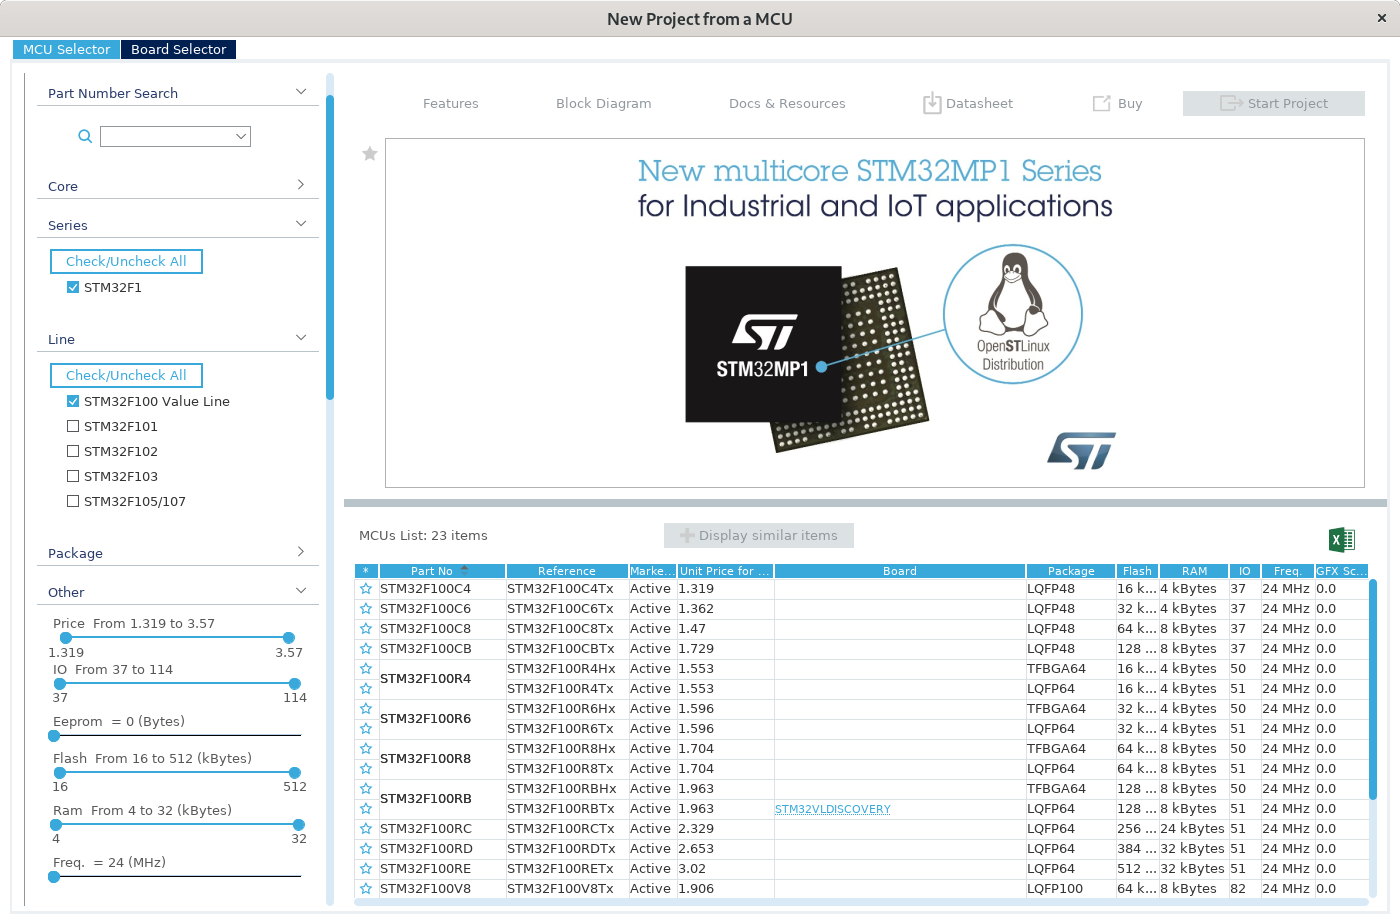Viewport: 1400px width, 924px height.
Task: Select the STM32F100RCTx reference cell
Action: tap(567, 829)
